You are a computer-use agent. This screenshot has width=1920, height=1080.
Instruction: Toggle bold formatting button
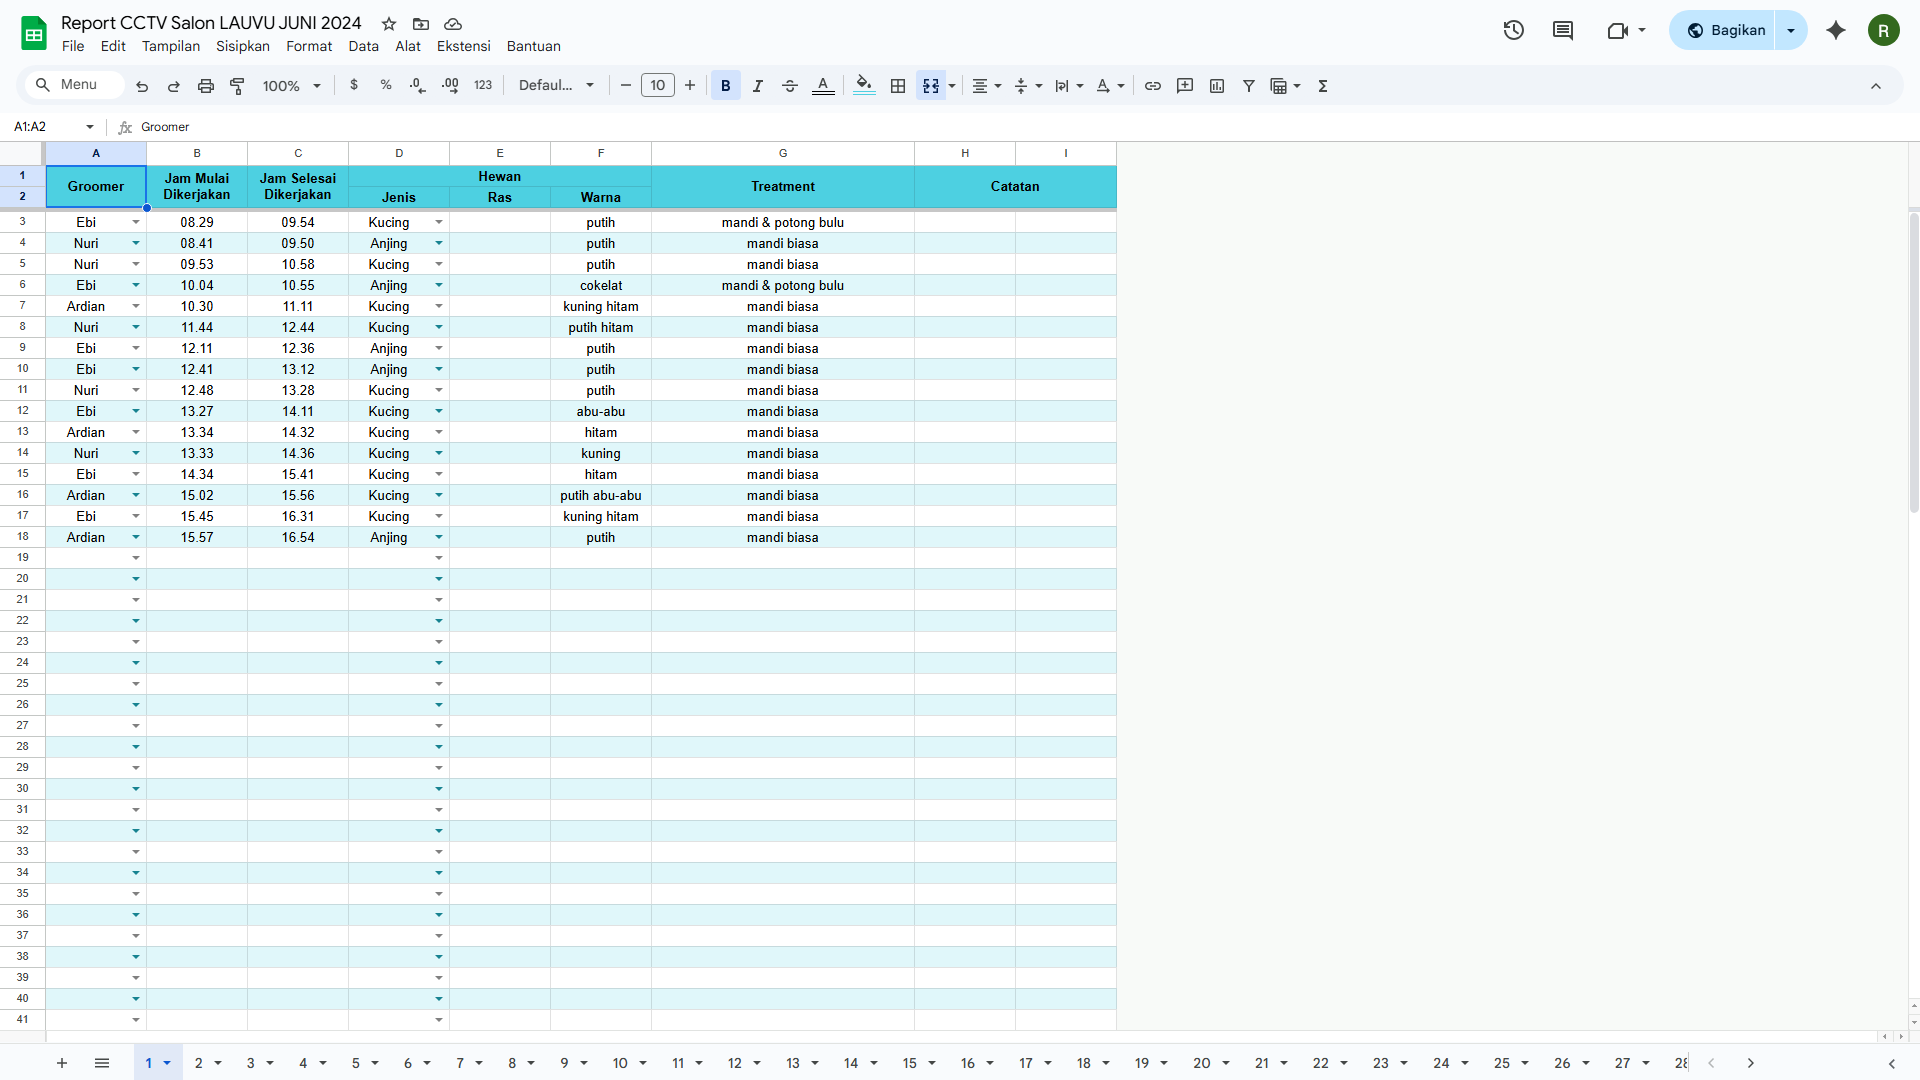726,86
